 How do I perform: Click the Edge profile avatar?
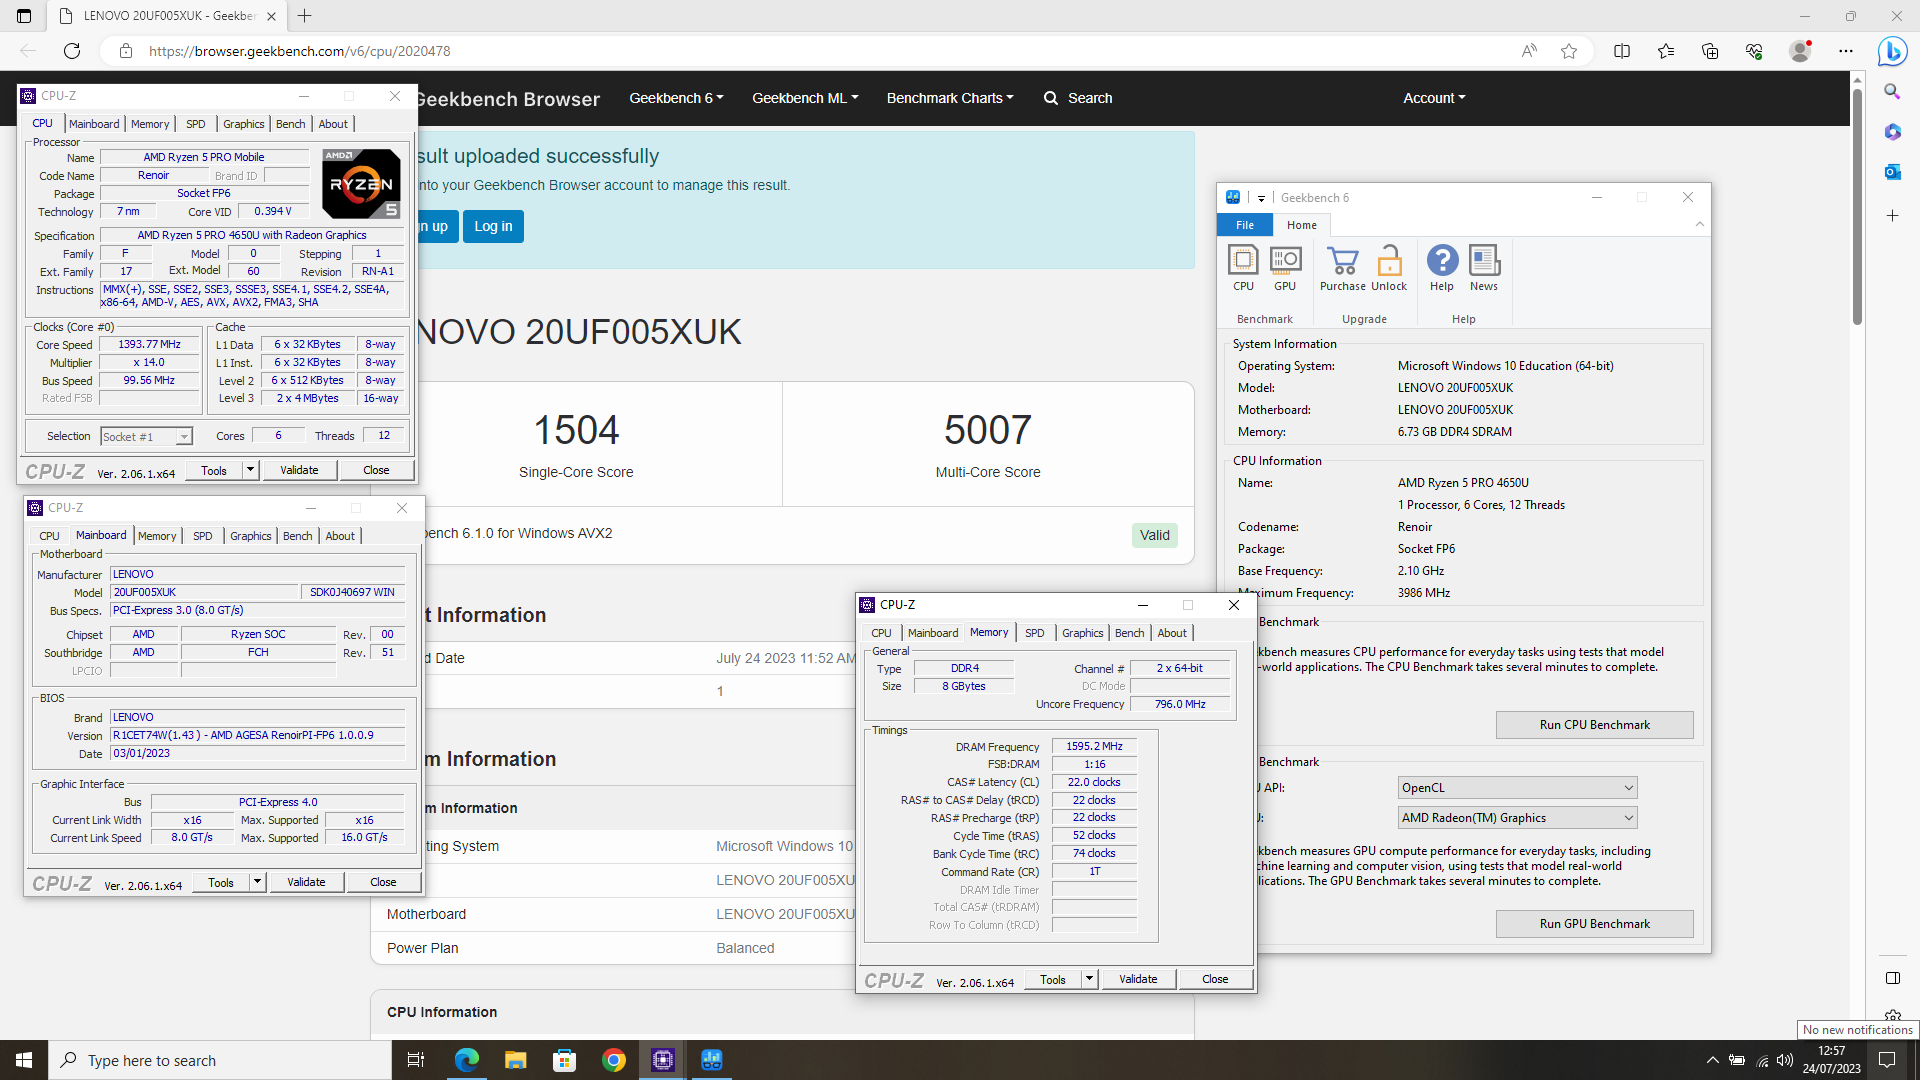[x=1800, y=51]
